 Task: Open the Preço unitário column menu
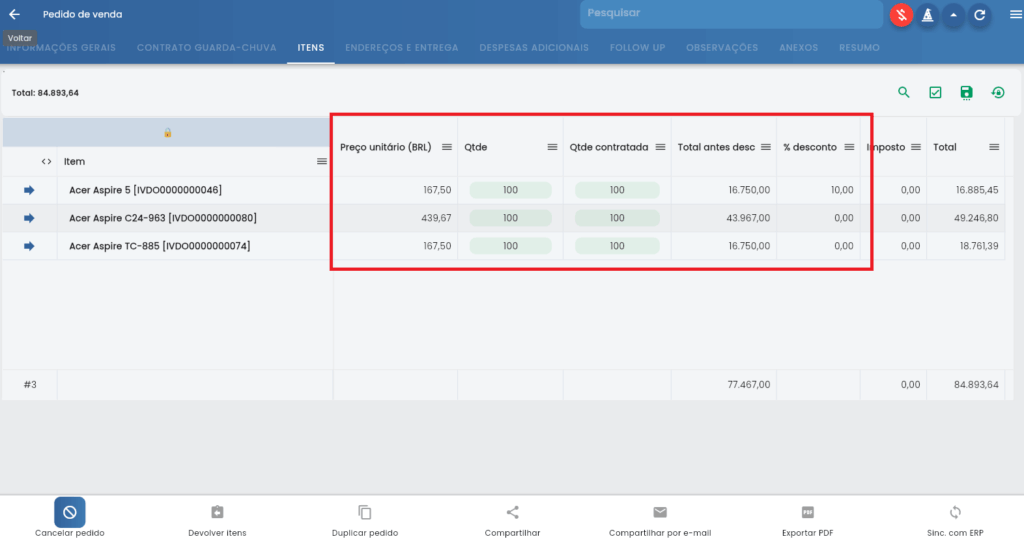click(x=446, y=147)
